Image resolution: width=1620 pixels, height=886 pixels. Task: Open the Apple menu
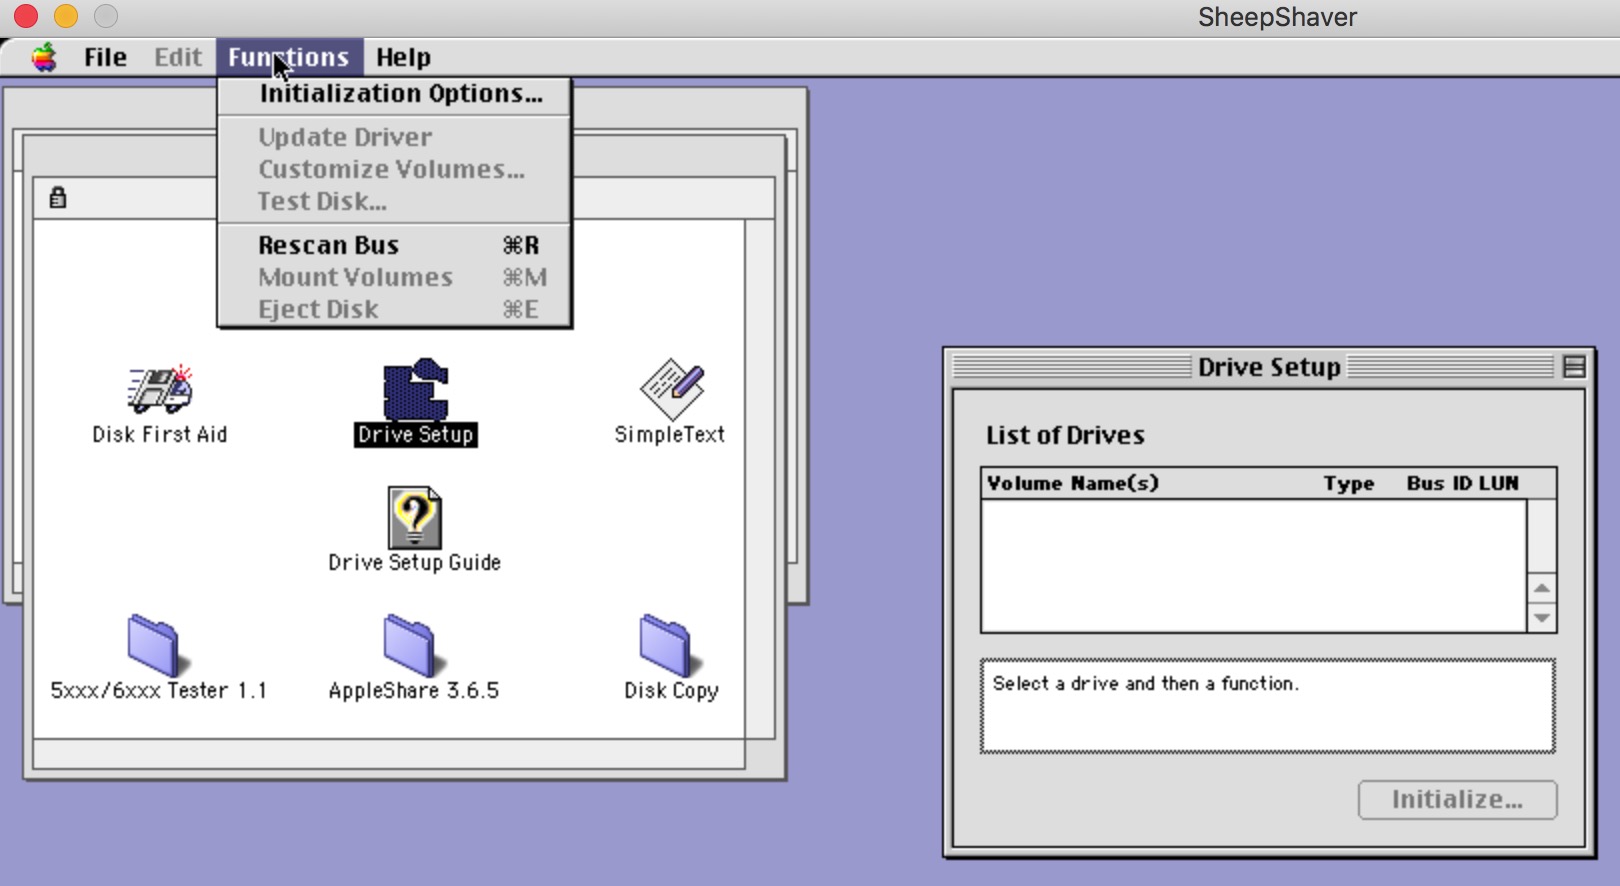pyautogui.click(x=44, y=58)
